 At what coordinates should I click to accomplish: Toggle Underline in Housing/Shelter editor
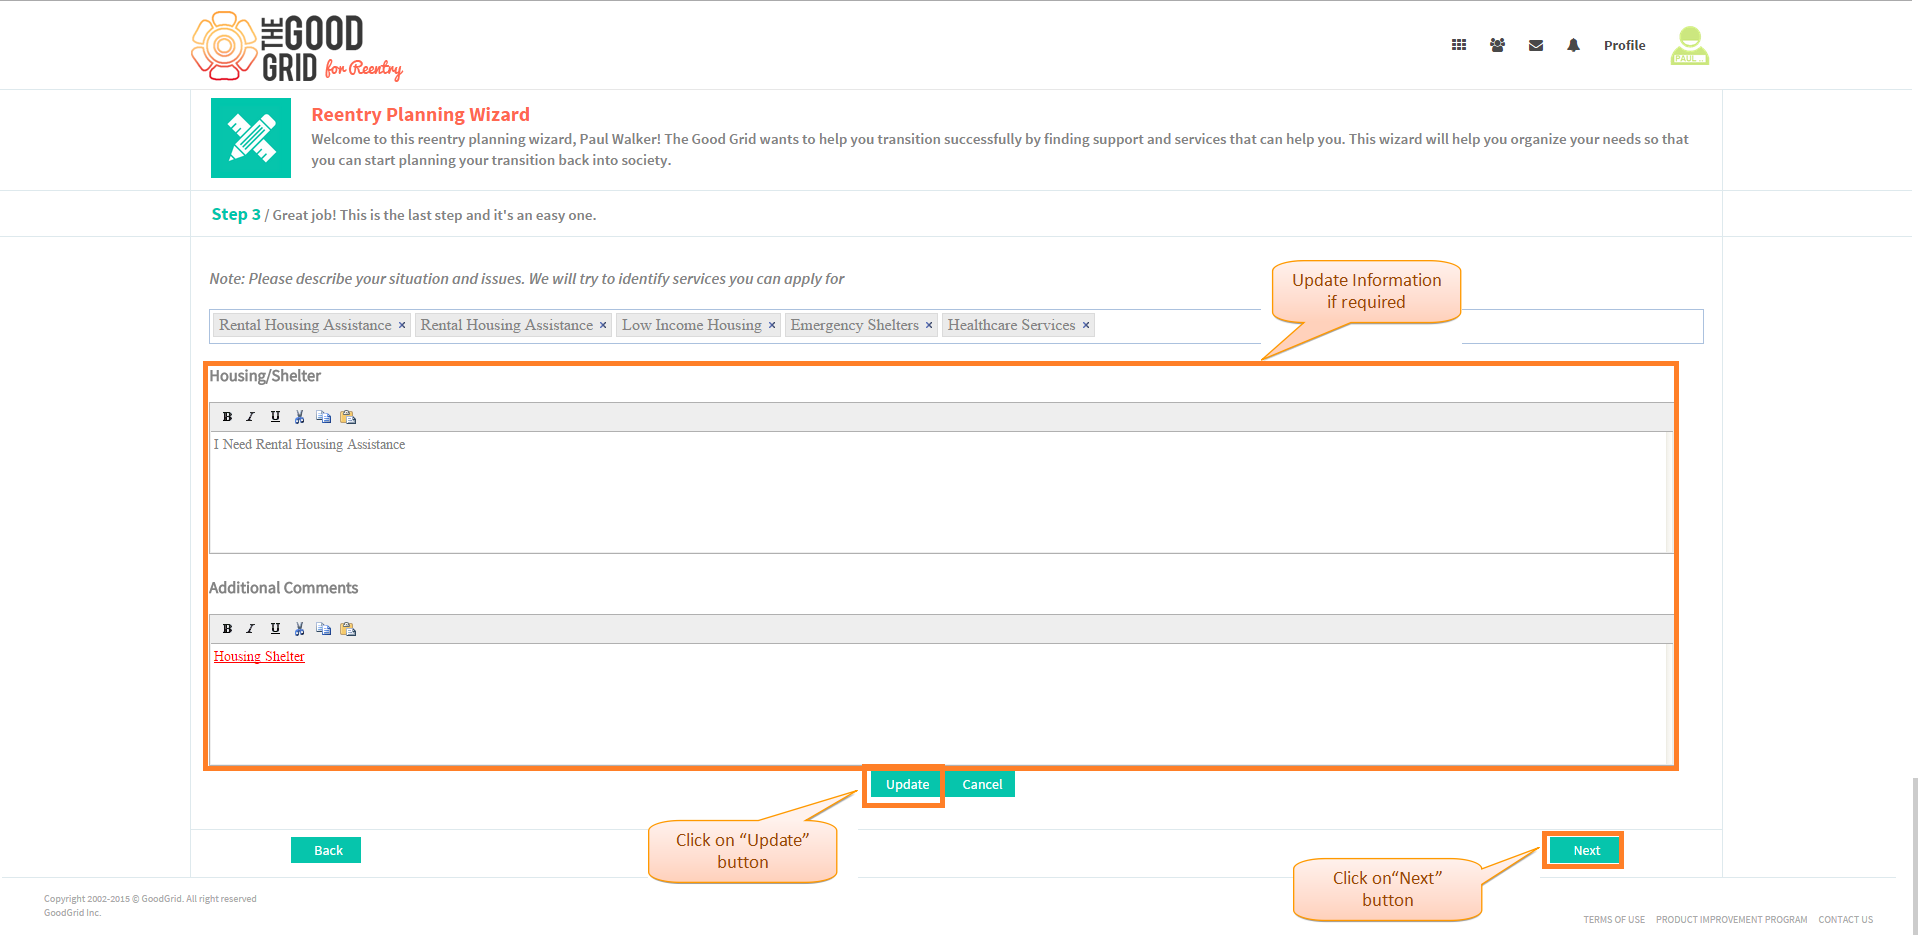click(x=275, y=417)
